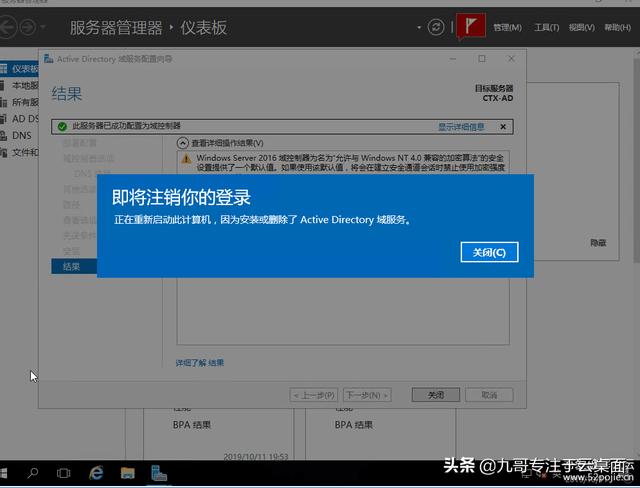640x488 pixels.
Task: Click the warning icon in results list
Action: tap(187, 159)
